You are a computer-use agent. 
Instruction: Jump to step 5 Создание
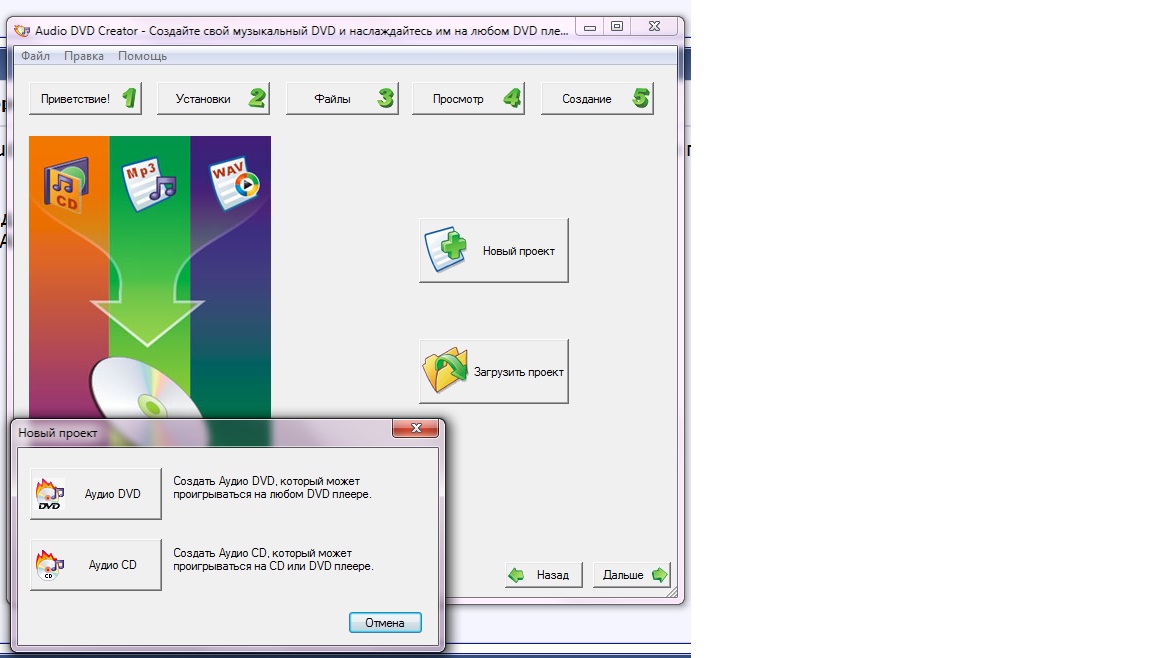(597, 99)
